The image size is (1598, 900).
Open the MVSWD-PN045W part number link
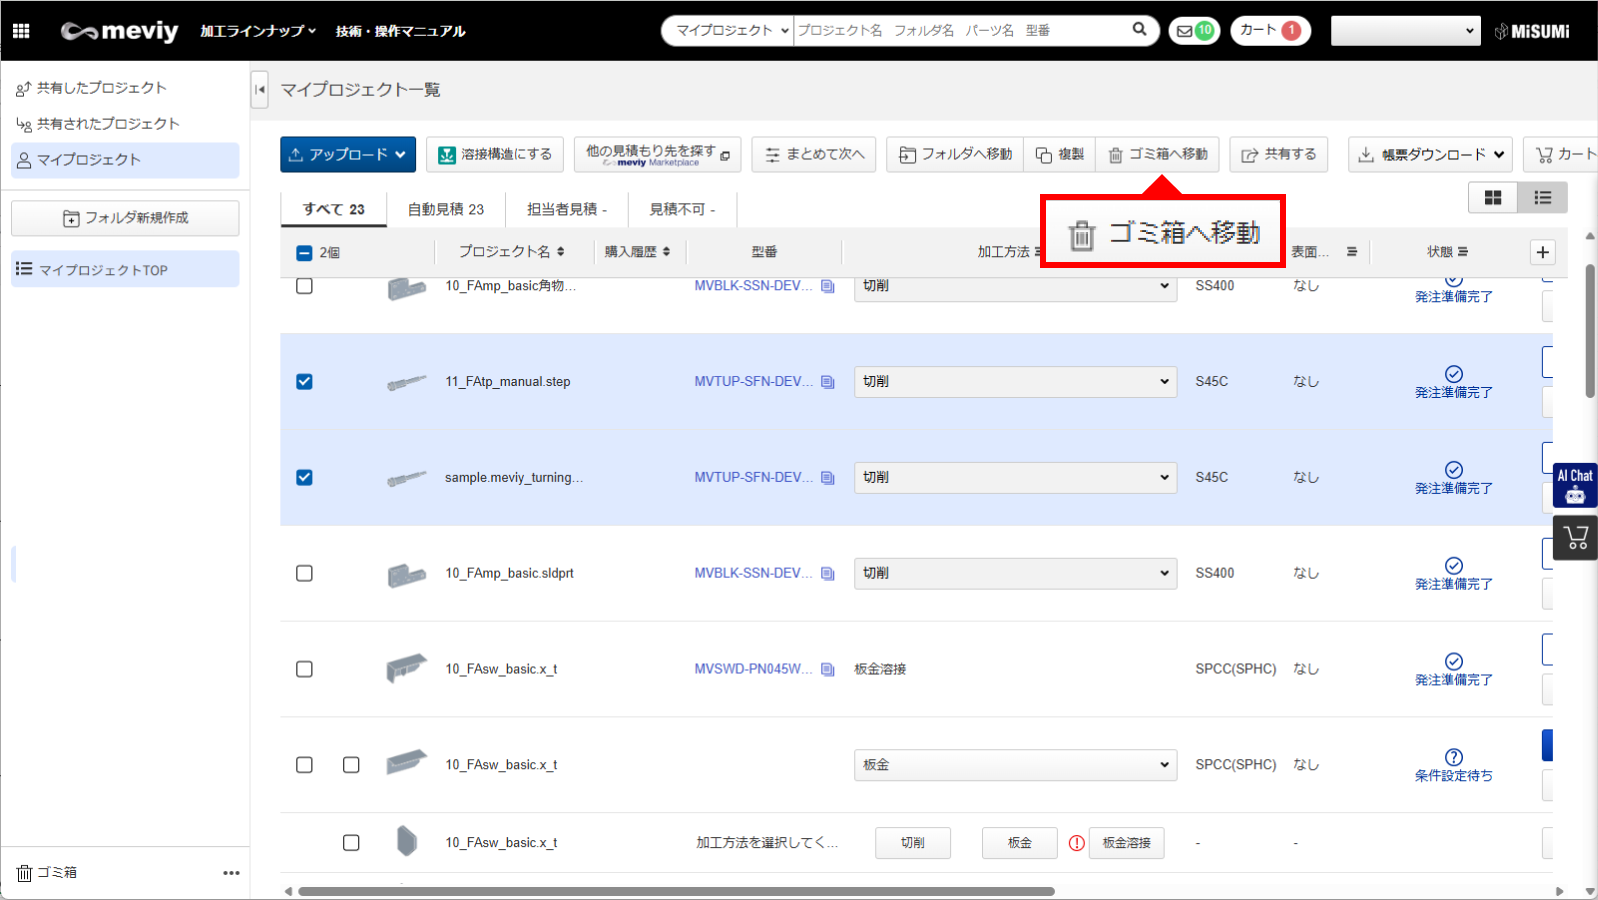[x=753, y=669]
